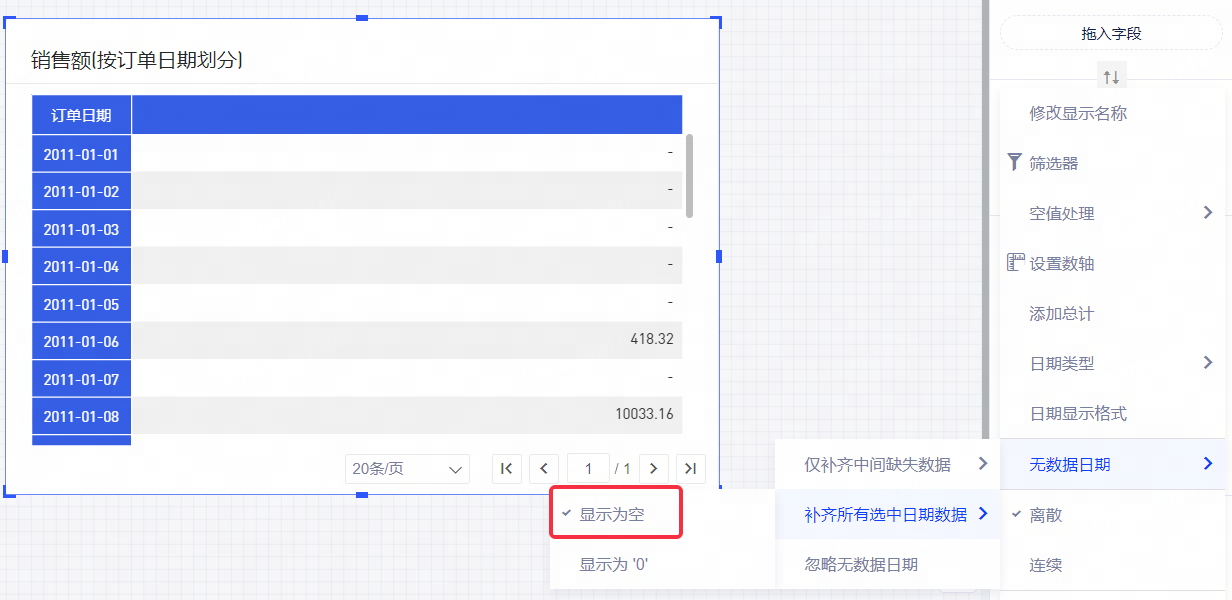Go to next page of table
1232x600 pixels.
coord(654,468)
